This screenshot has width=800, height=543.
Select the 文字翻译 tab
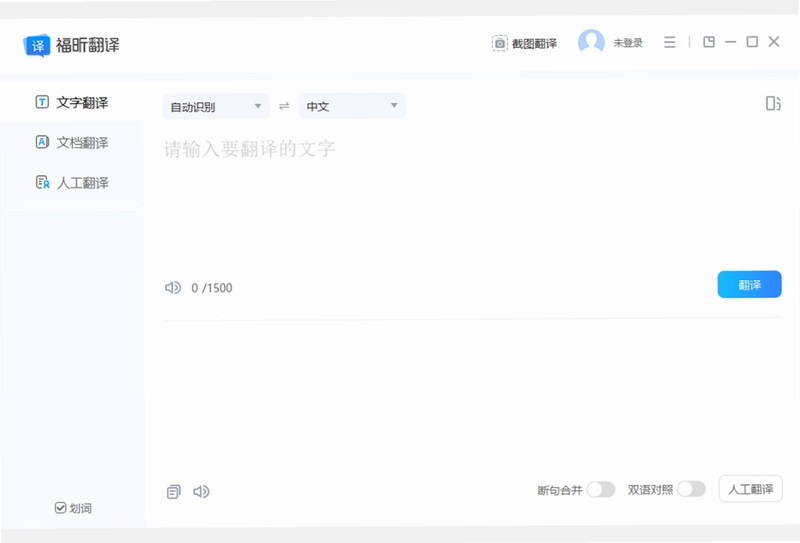point(72,102)
